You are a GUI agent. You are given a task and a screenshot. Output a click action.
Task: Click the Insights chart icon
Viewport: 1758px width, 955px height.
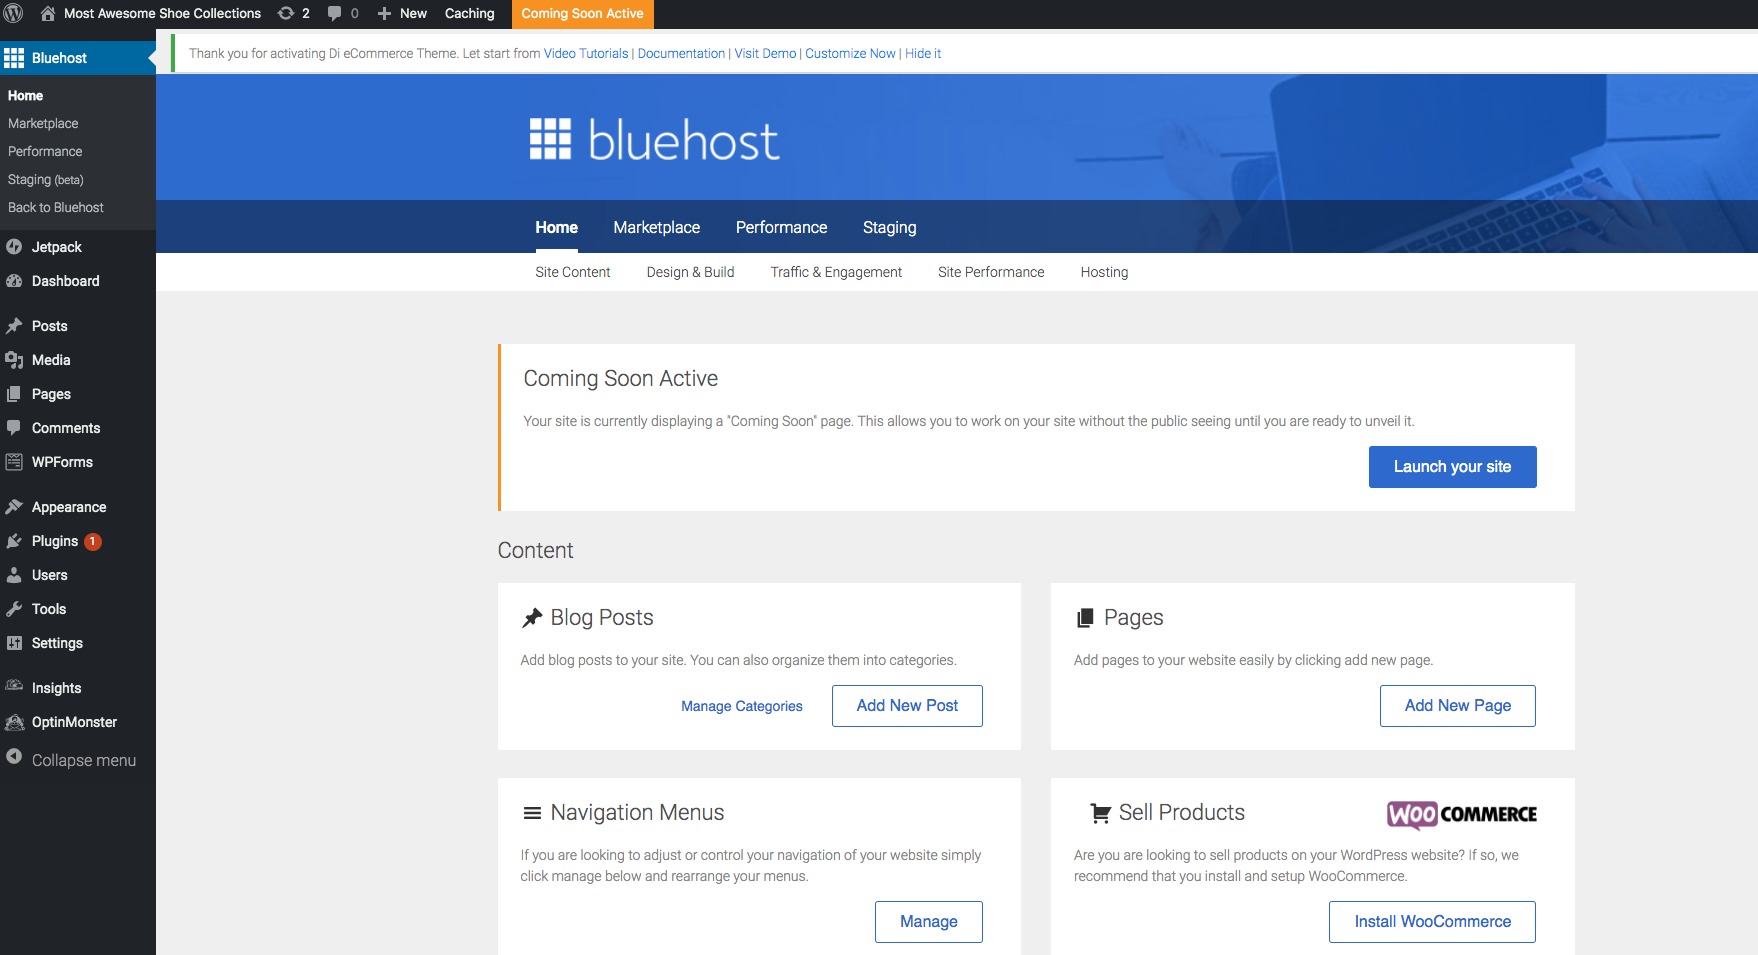[14, 687]
